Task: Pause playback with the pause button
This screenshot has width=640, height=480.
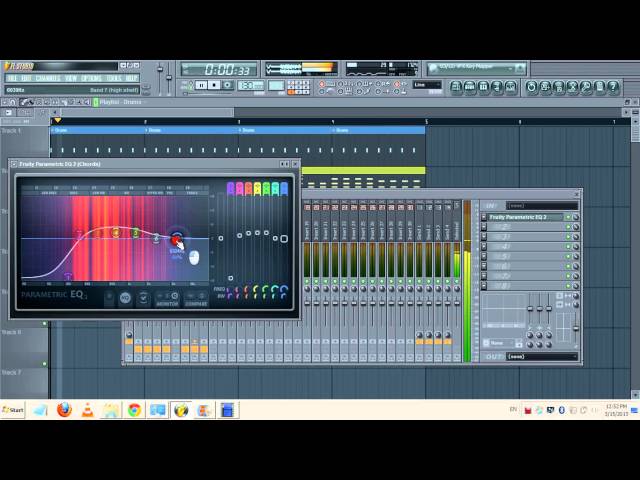Action: [201, 85]
